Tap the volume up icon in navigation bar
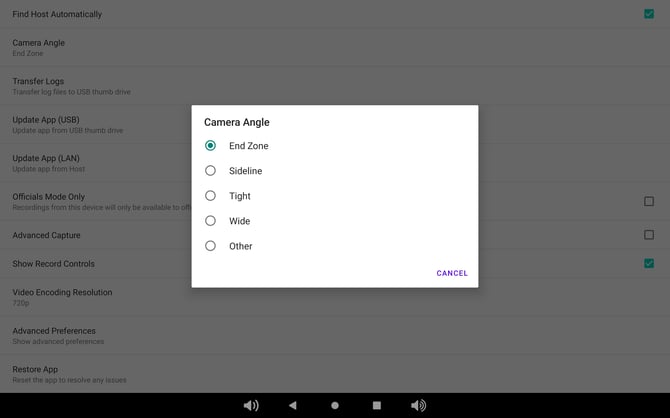 pyautogui.click(x=418, y=405)
